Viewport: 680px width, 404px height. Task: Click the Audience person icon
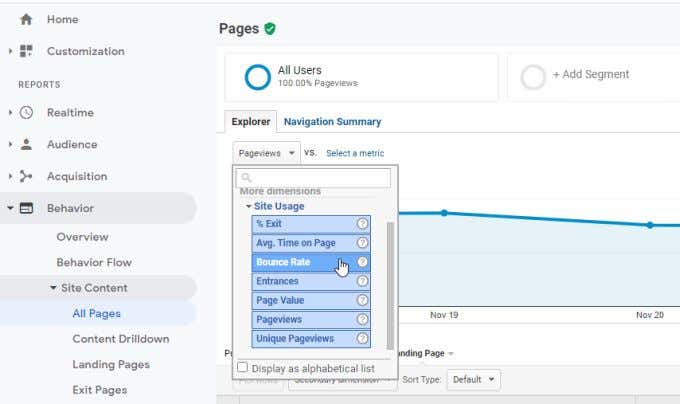coord(26,144)
